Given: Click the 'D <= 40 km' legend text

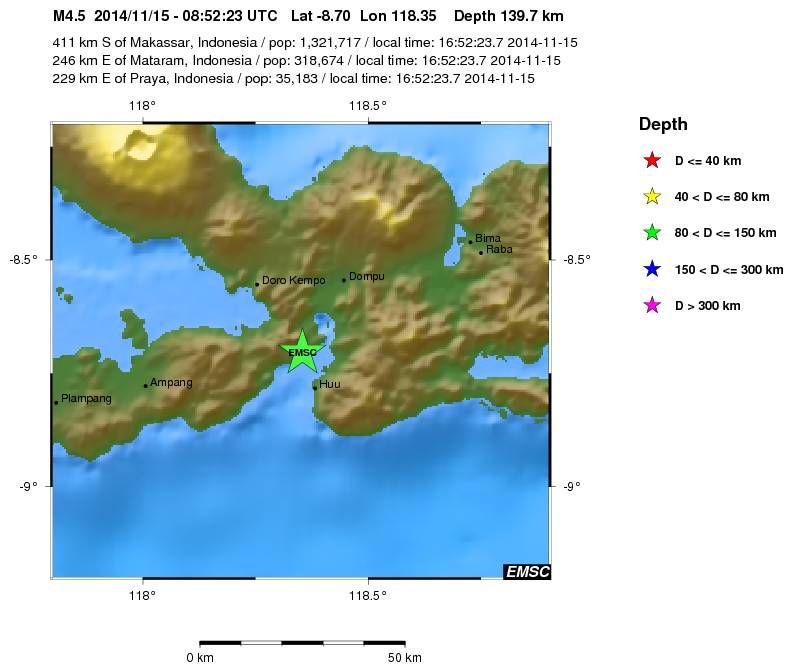Looking at the screenshot, I should [708, 161].
